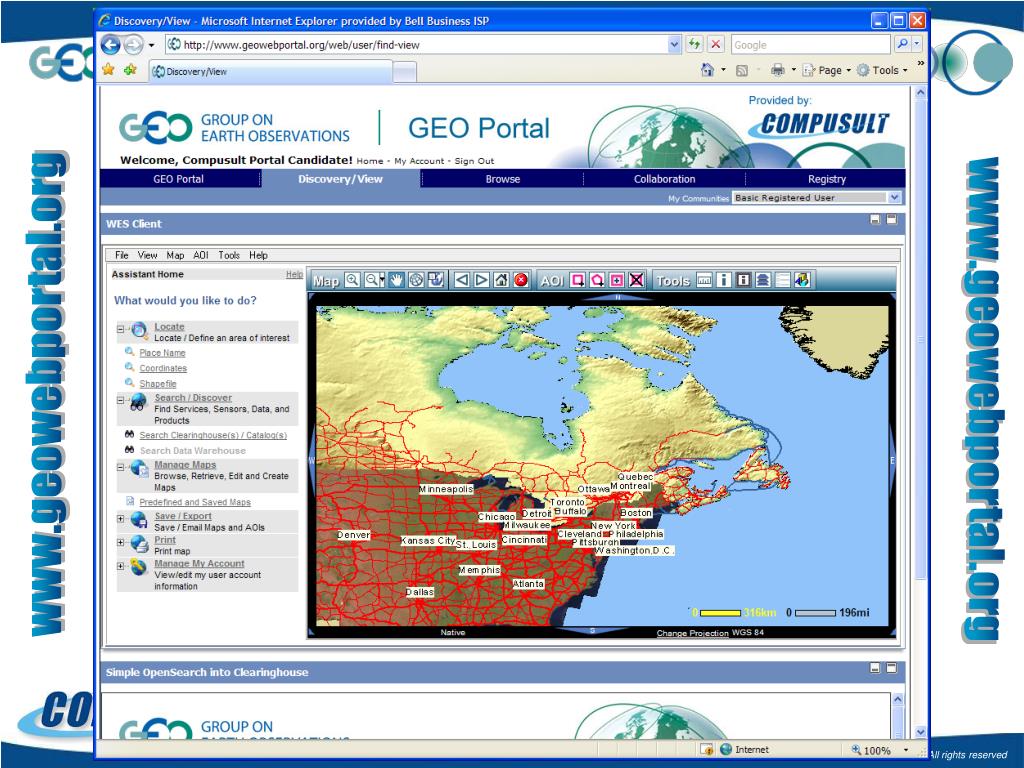
Task: Click the browser refresh button
Action: pos(694,44)
